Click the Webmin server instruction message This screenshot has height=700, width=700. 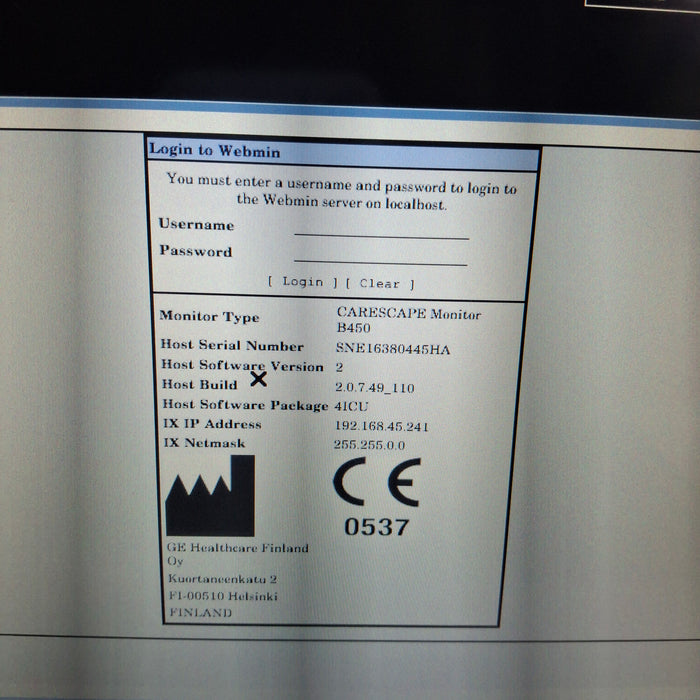(342, 193)
